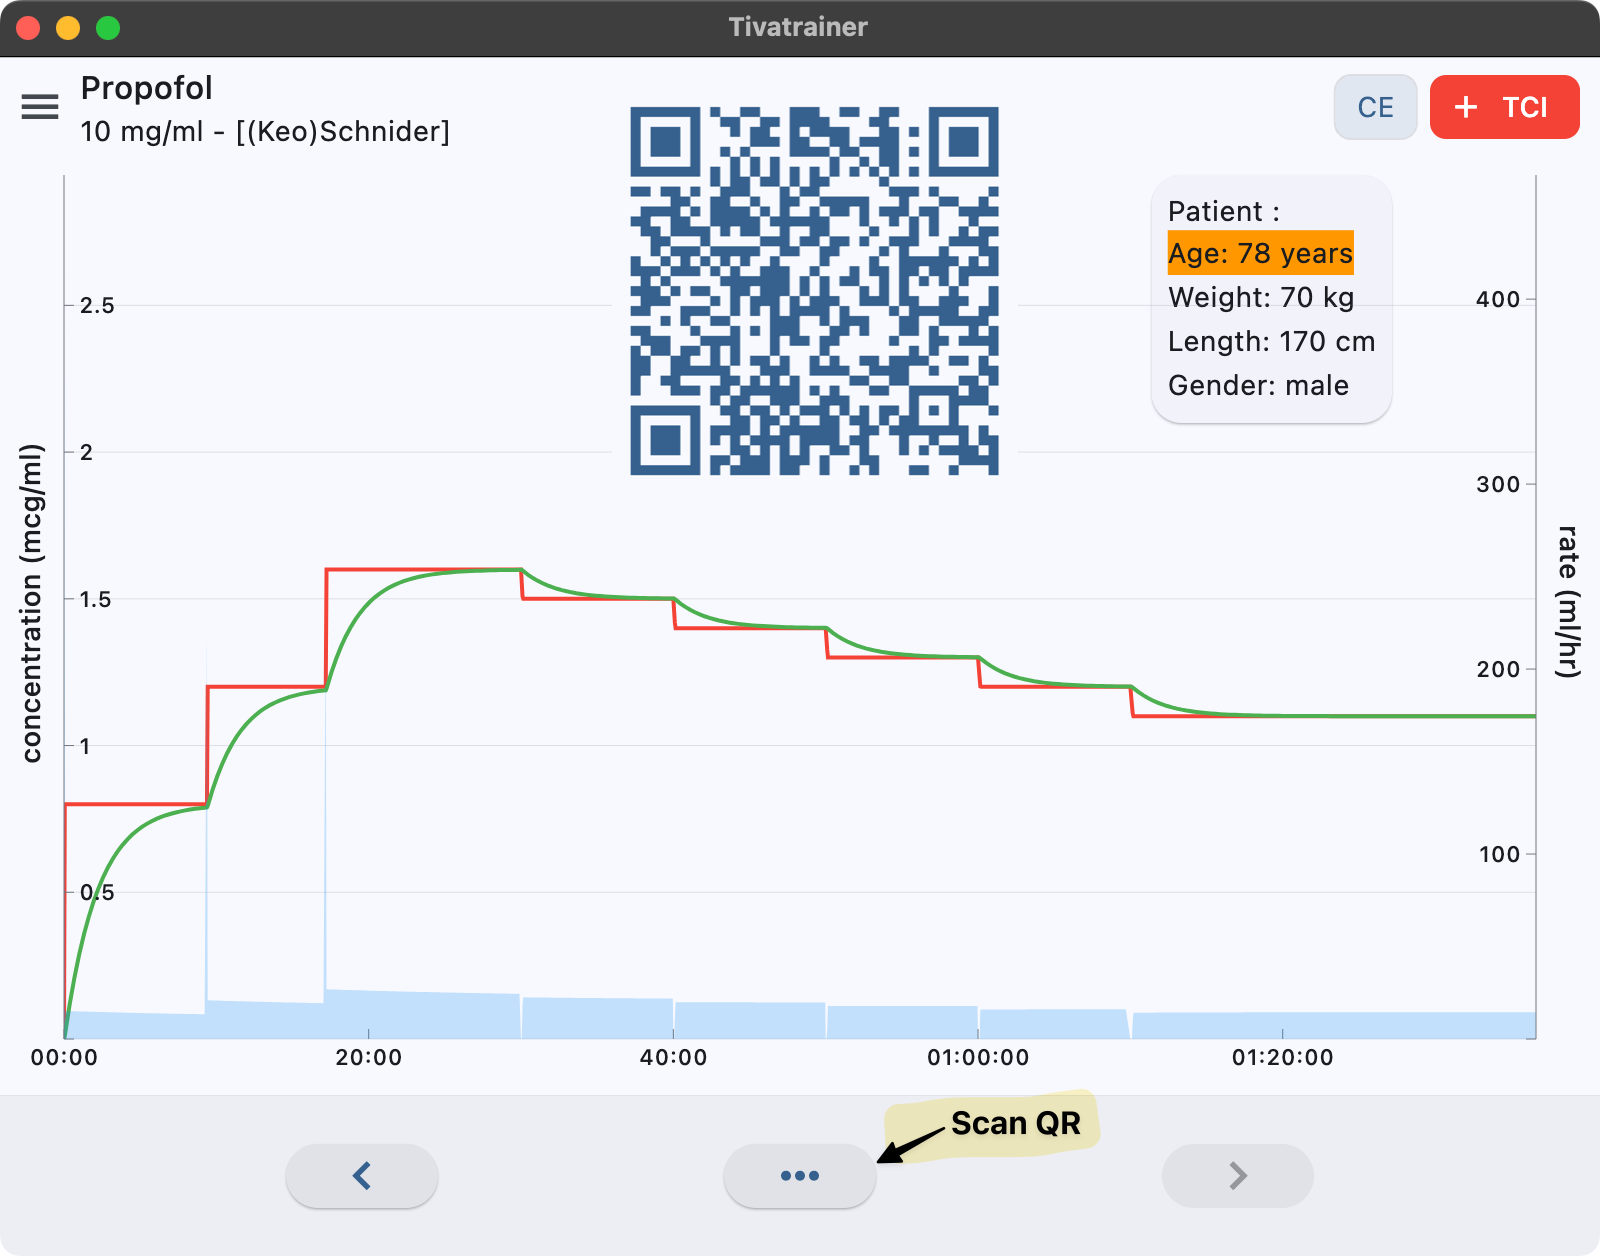Toggle the CE effect-site button
The image size is (1600, 1256).
[1375, 107]
